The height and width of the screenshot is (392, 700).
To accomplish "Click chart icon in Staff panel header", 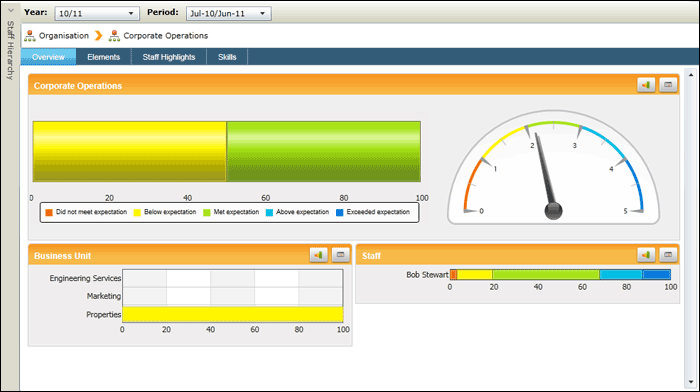I will point(646,255).
